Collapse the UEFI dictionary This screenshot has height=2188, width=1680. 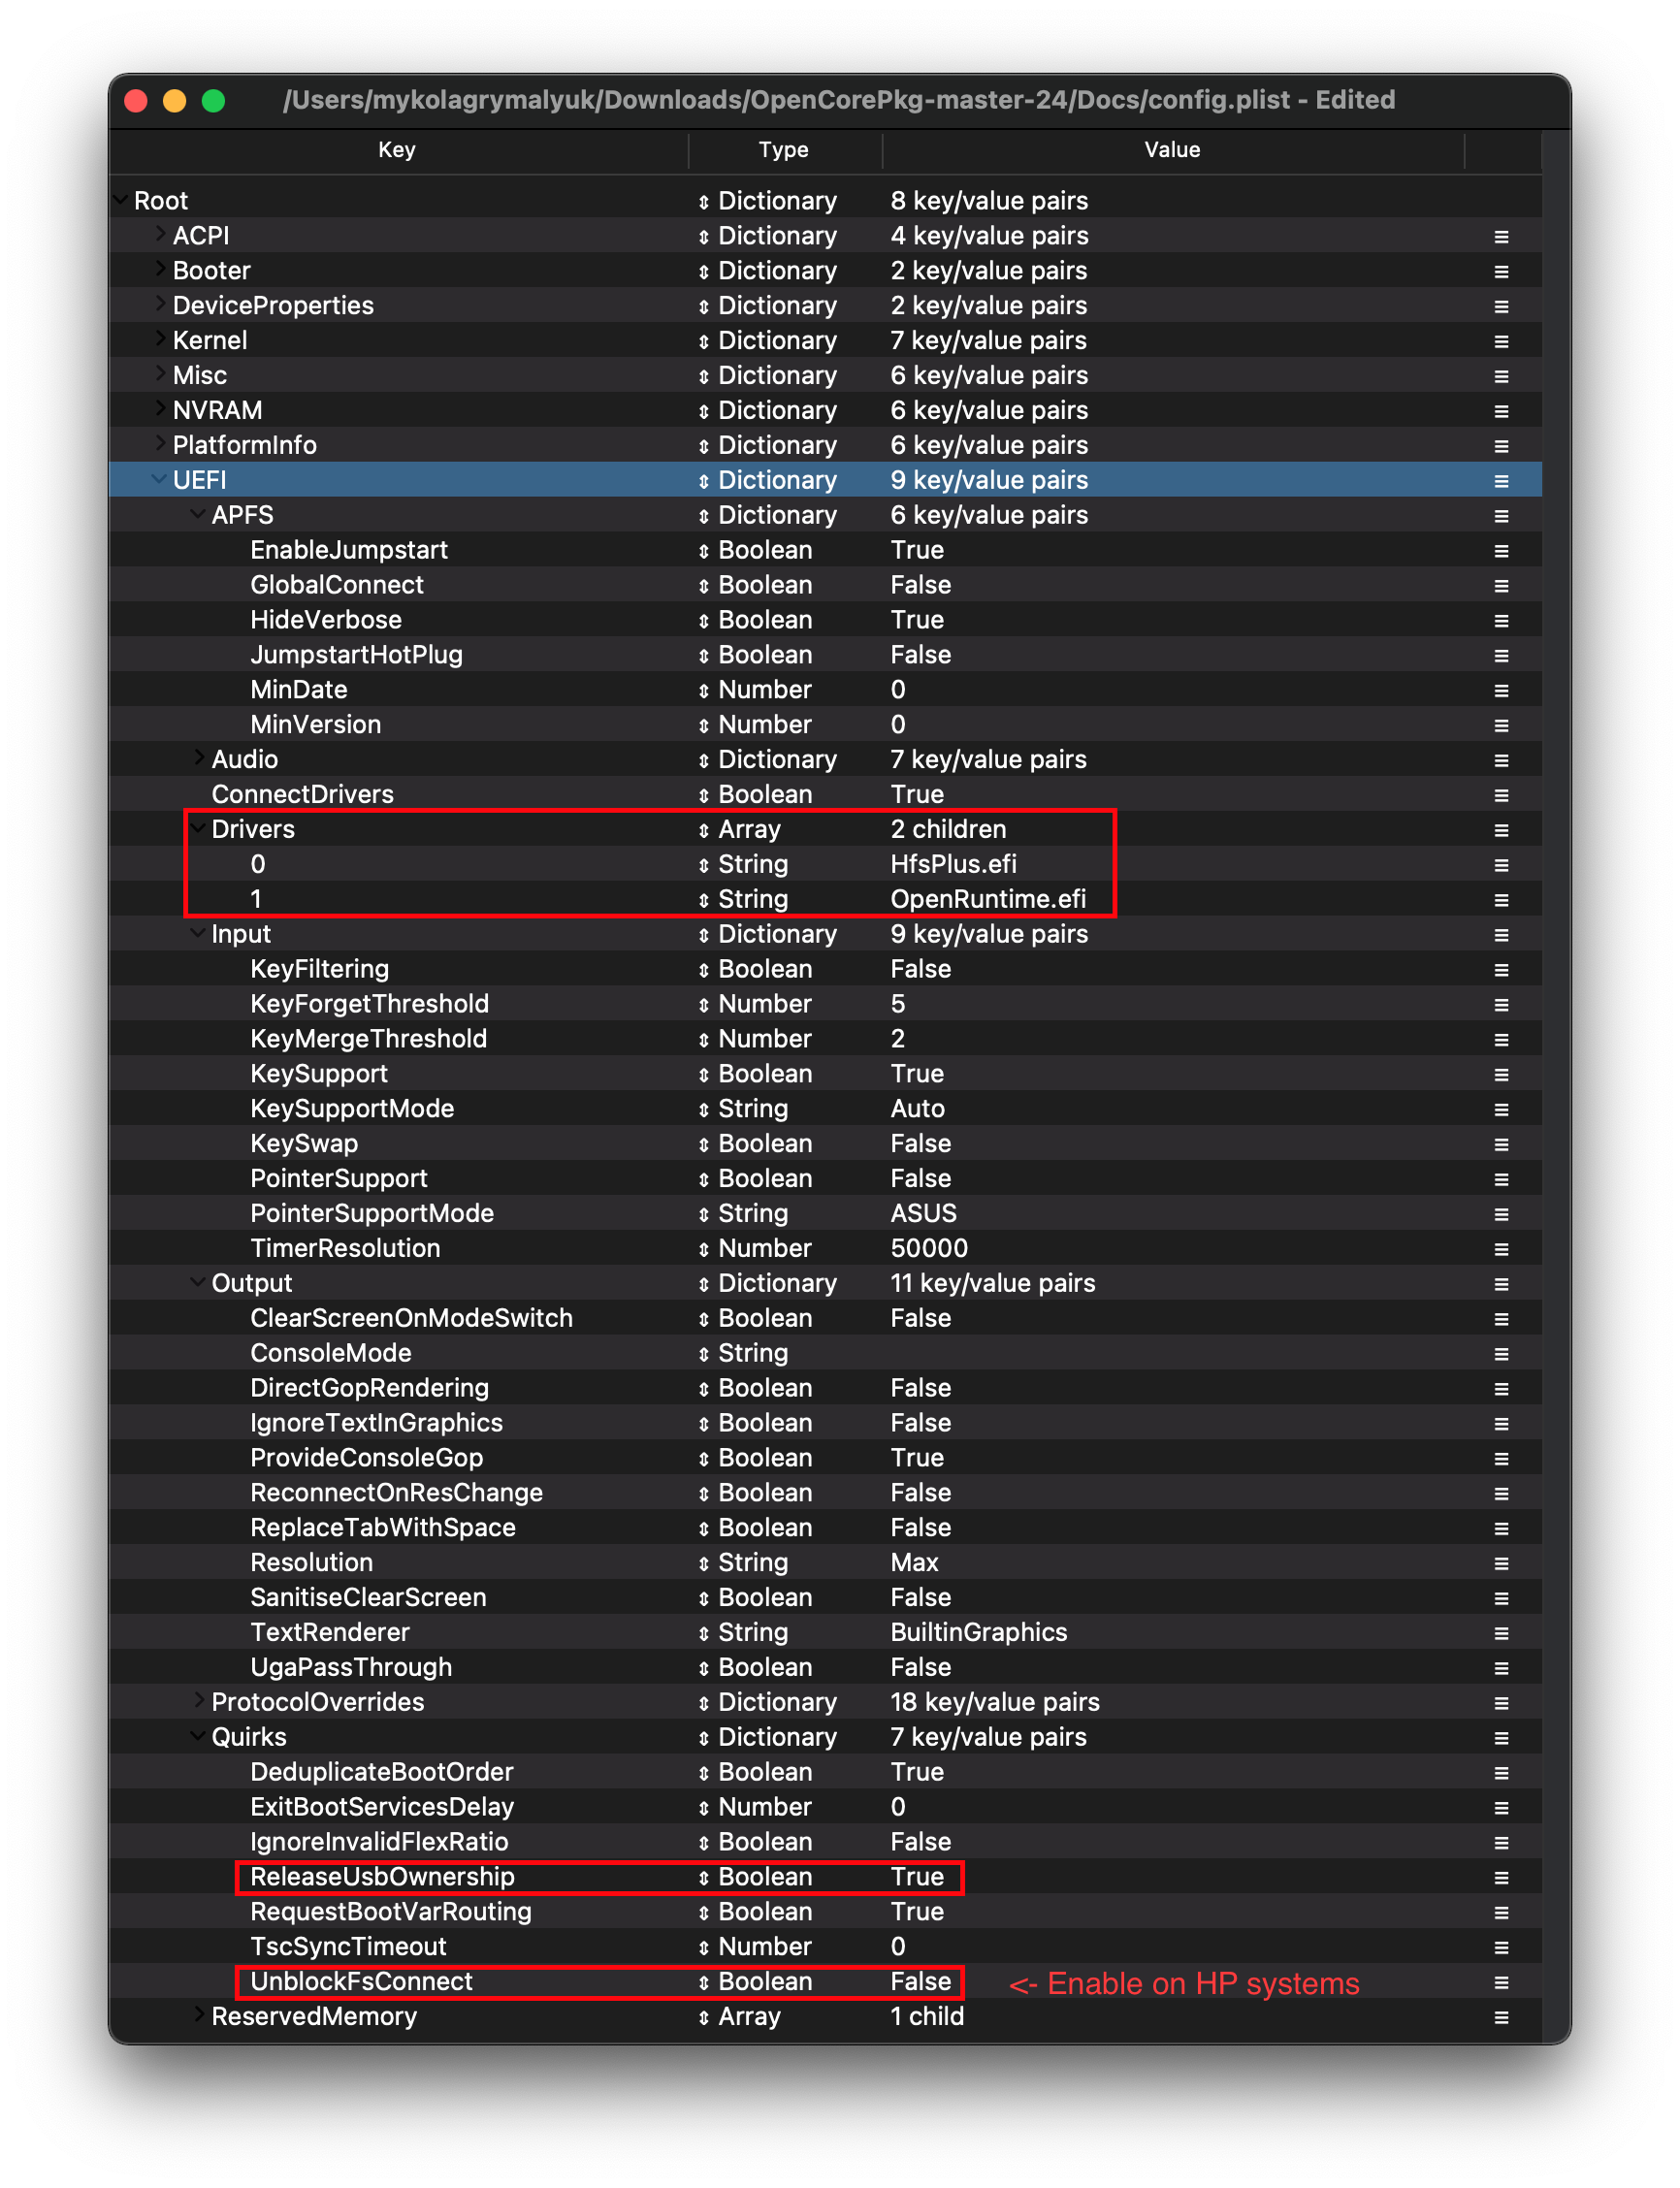pos(159,480)
